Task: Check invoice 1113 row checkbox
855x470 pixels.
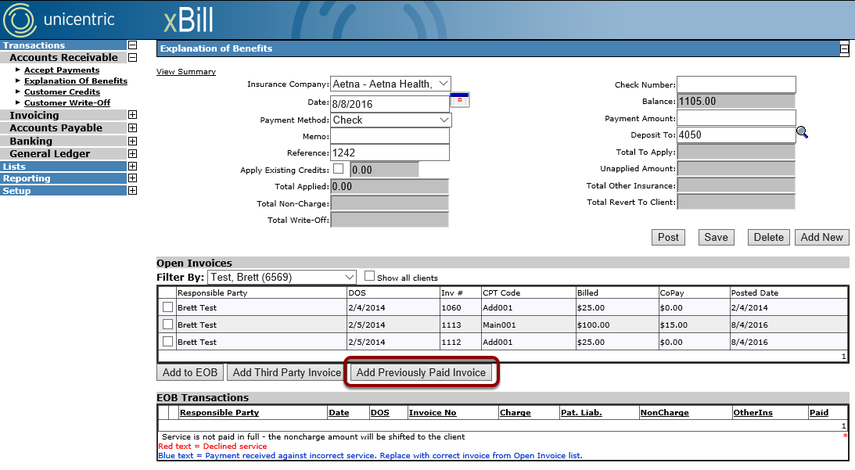Action: (167, 324)
